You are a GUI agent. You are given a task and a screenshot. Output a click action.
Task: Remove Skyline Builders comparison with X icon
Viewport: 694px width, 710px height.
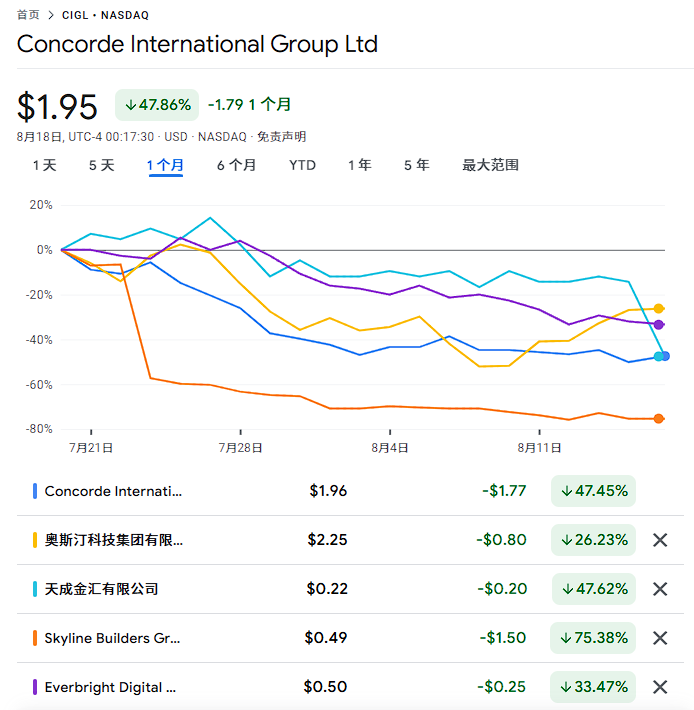(660, 638)
